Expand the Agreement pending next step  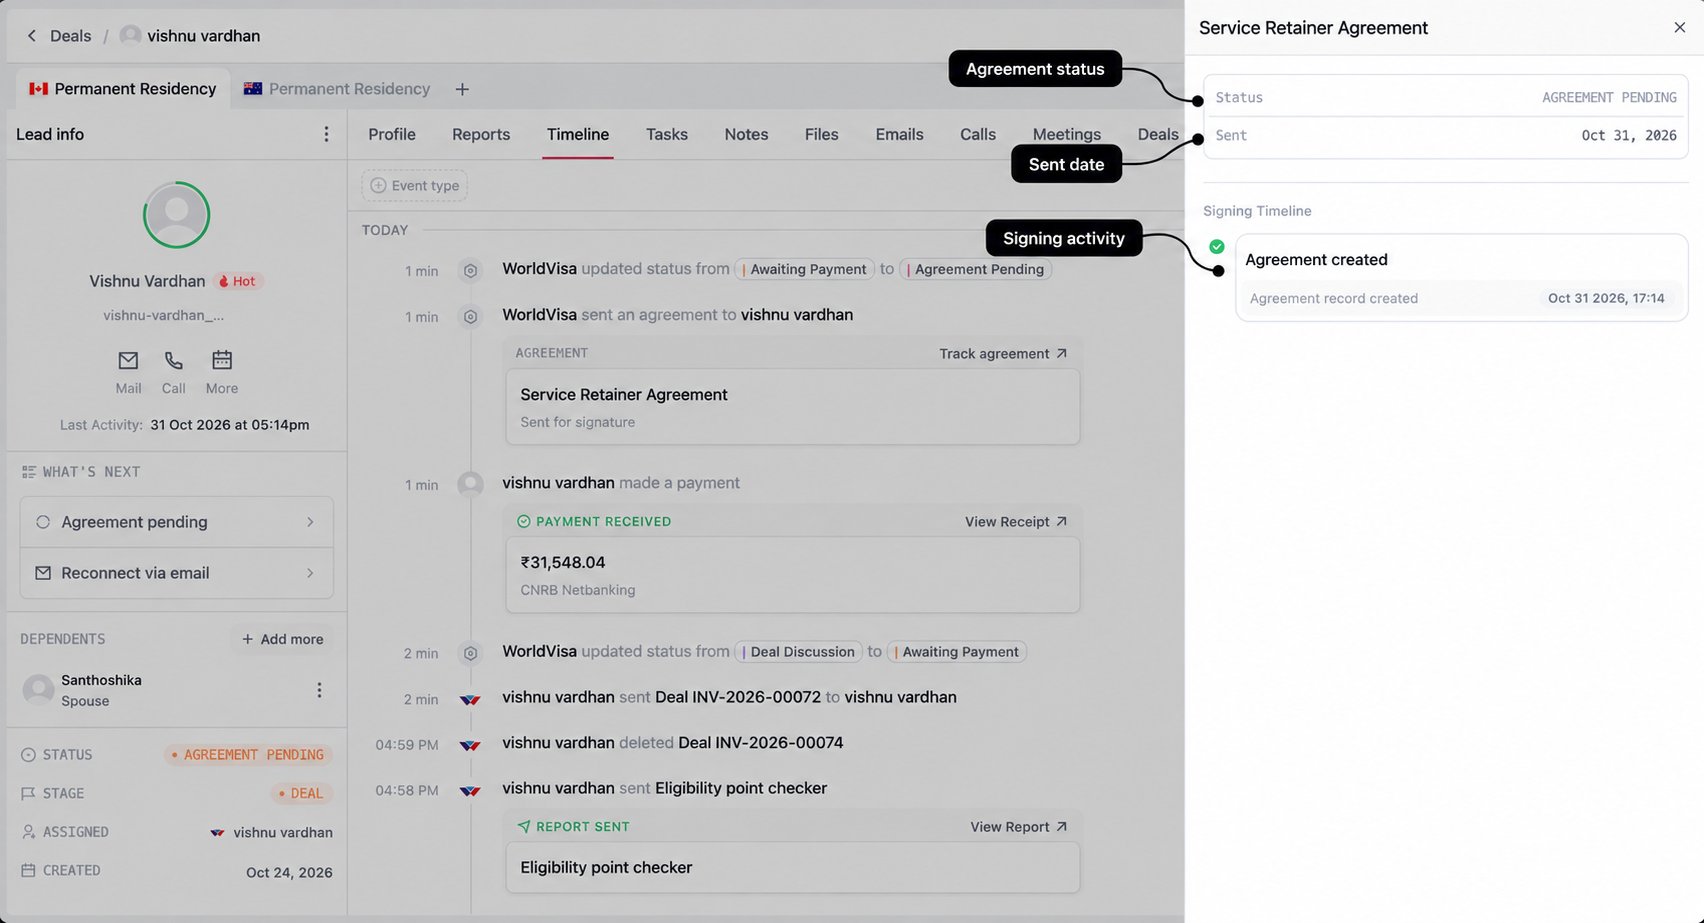pos(177,522)
